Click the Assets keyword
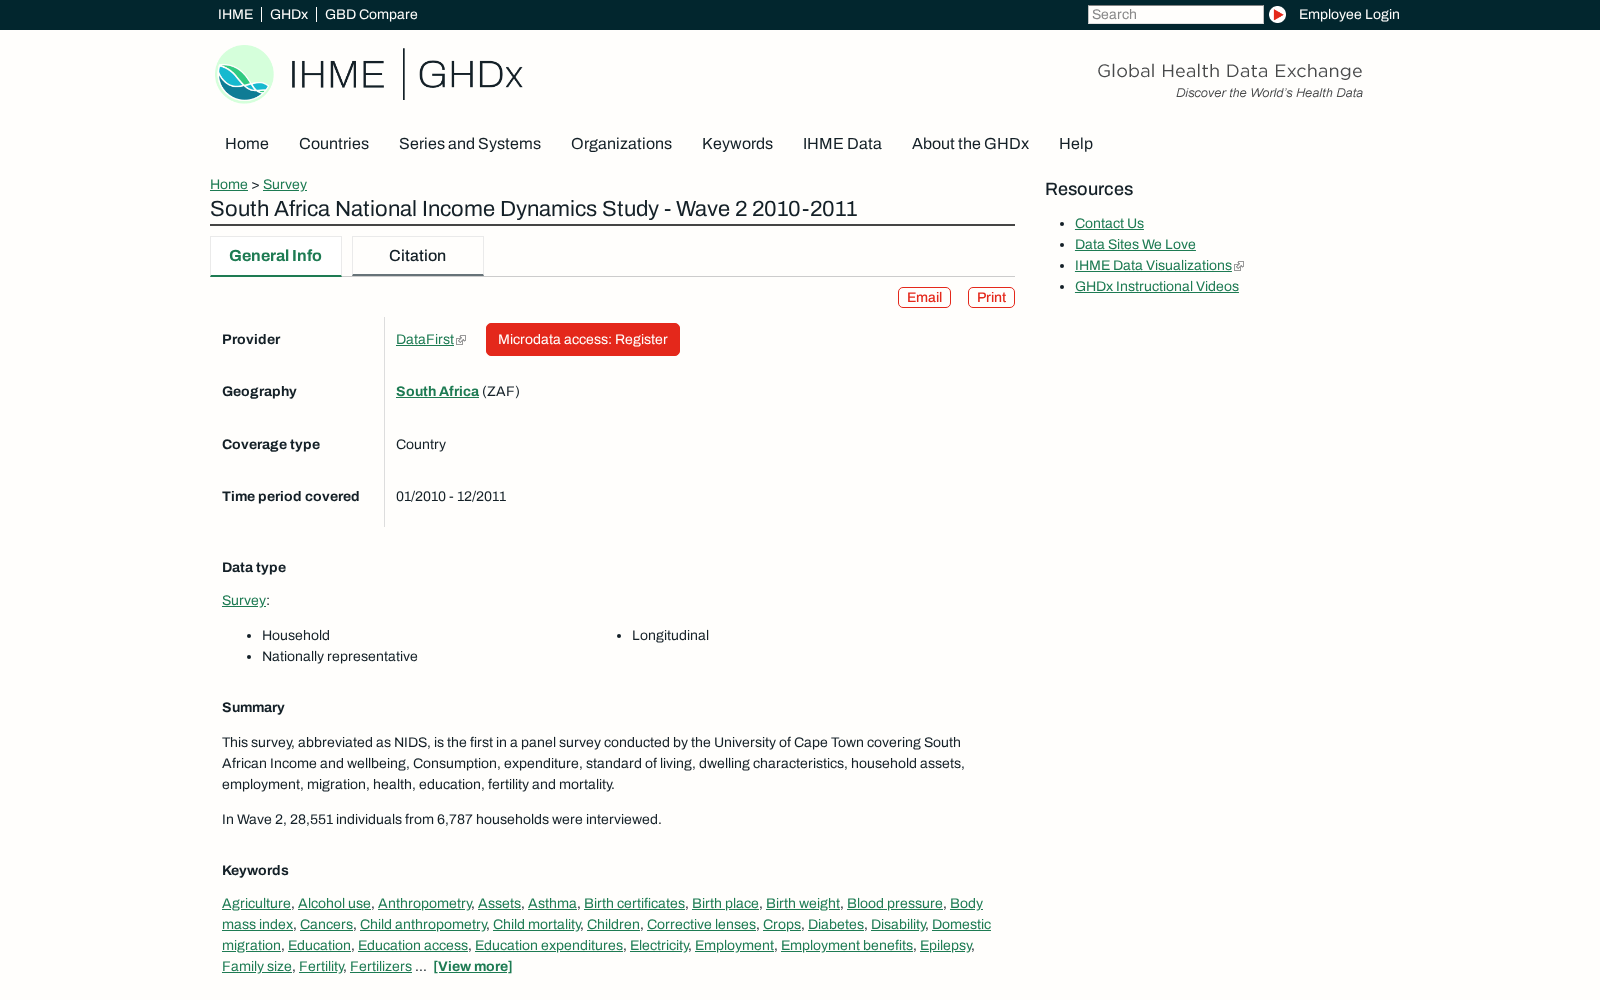The image size is (1600, 1000). tap(499, 904)
